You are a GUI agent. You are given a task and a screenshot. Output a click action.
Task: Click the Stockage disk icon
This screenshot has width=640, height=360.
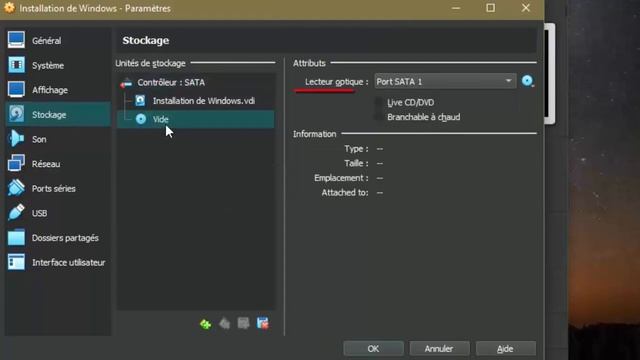tap(16, 114)
